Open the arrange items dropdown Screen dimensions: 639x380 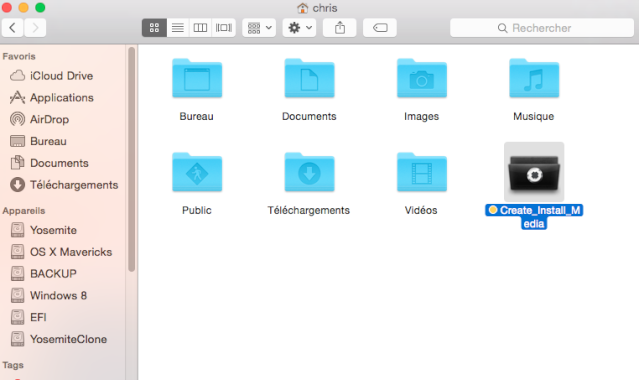[259, 28]
